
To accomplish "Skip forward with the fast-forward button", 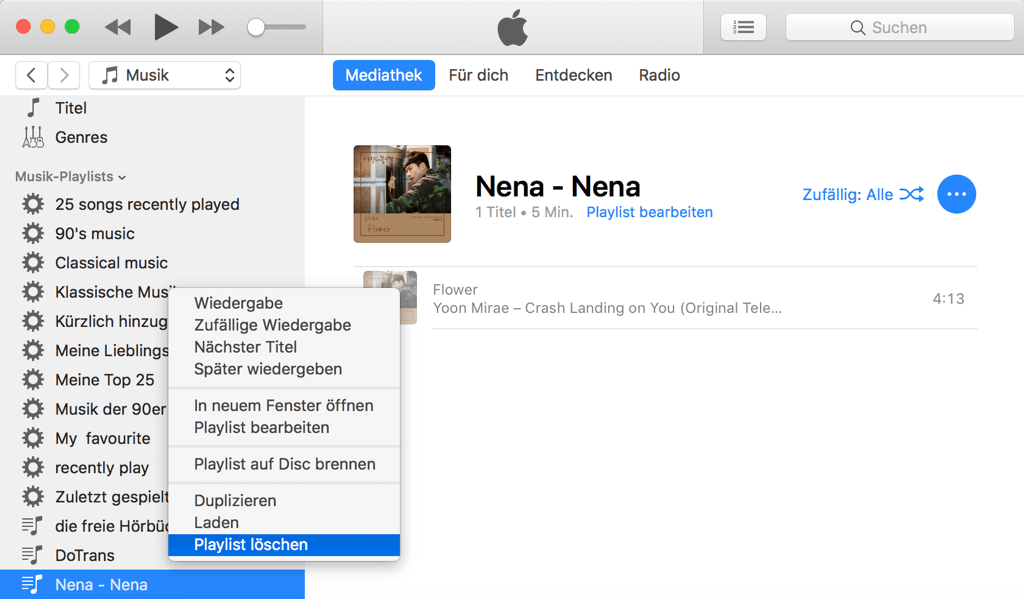I will coord(211,27).
